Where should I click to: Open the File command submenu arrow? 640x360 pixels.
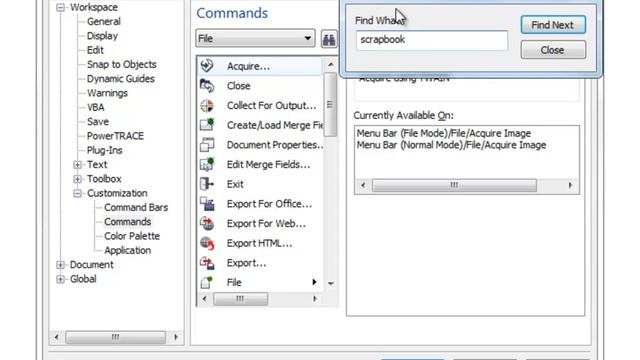tap(314, 282)
